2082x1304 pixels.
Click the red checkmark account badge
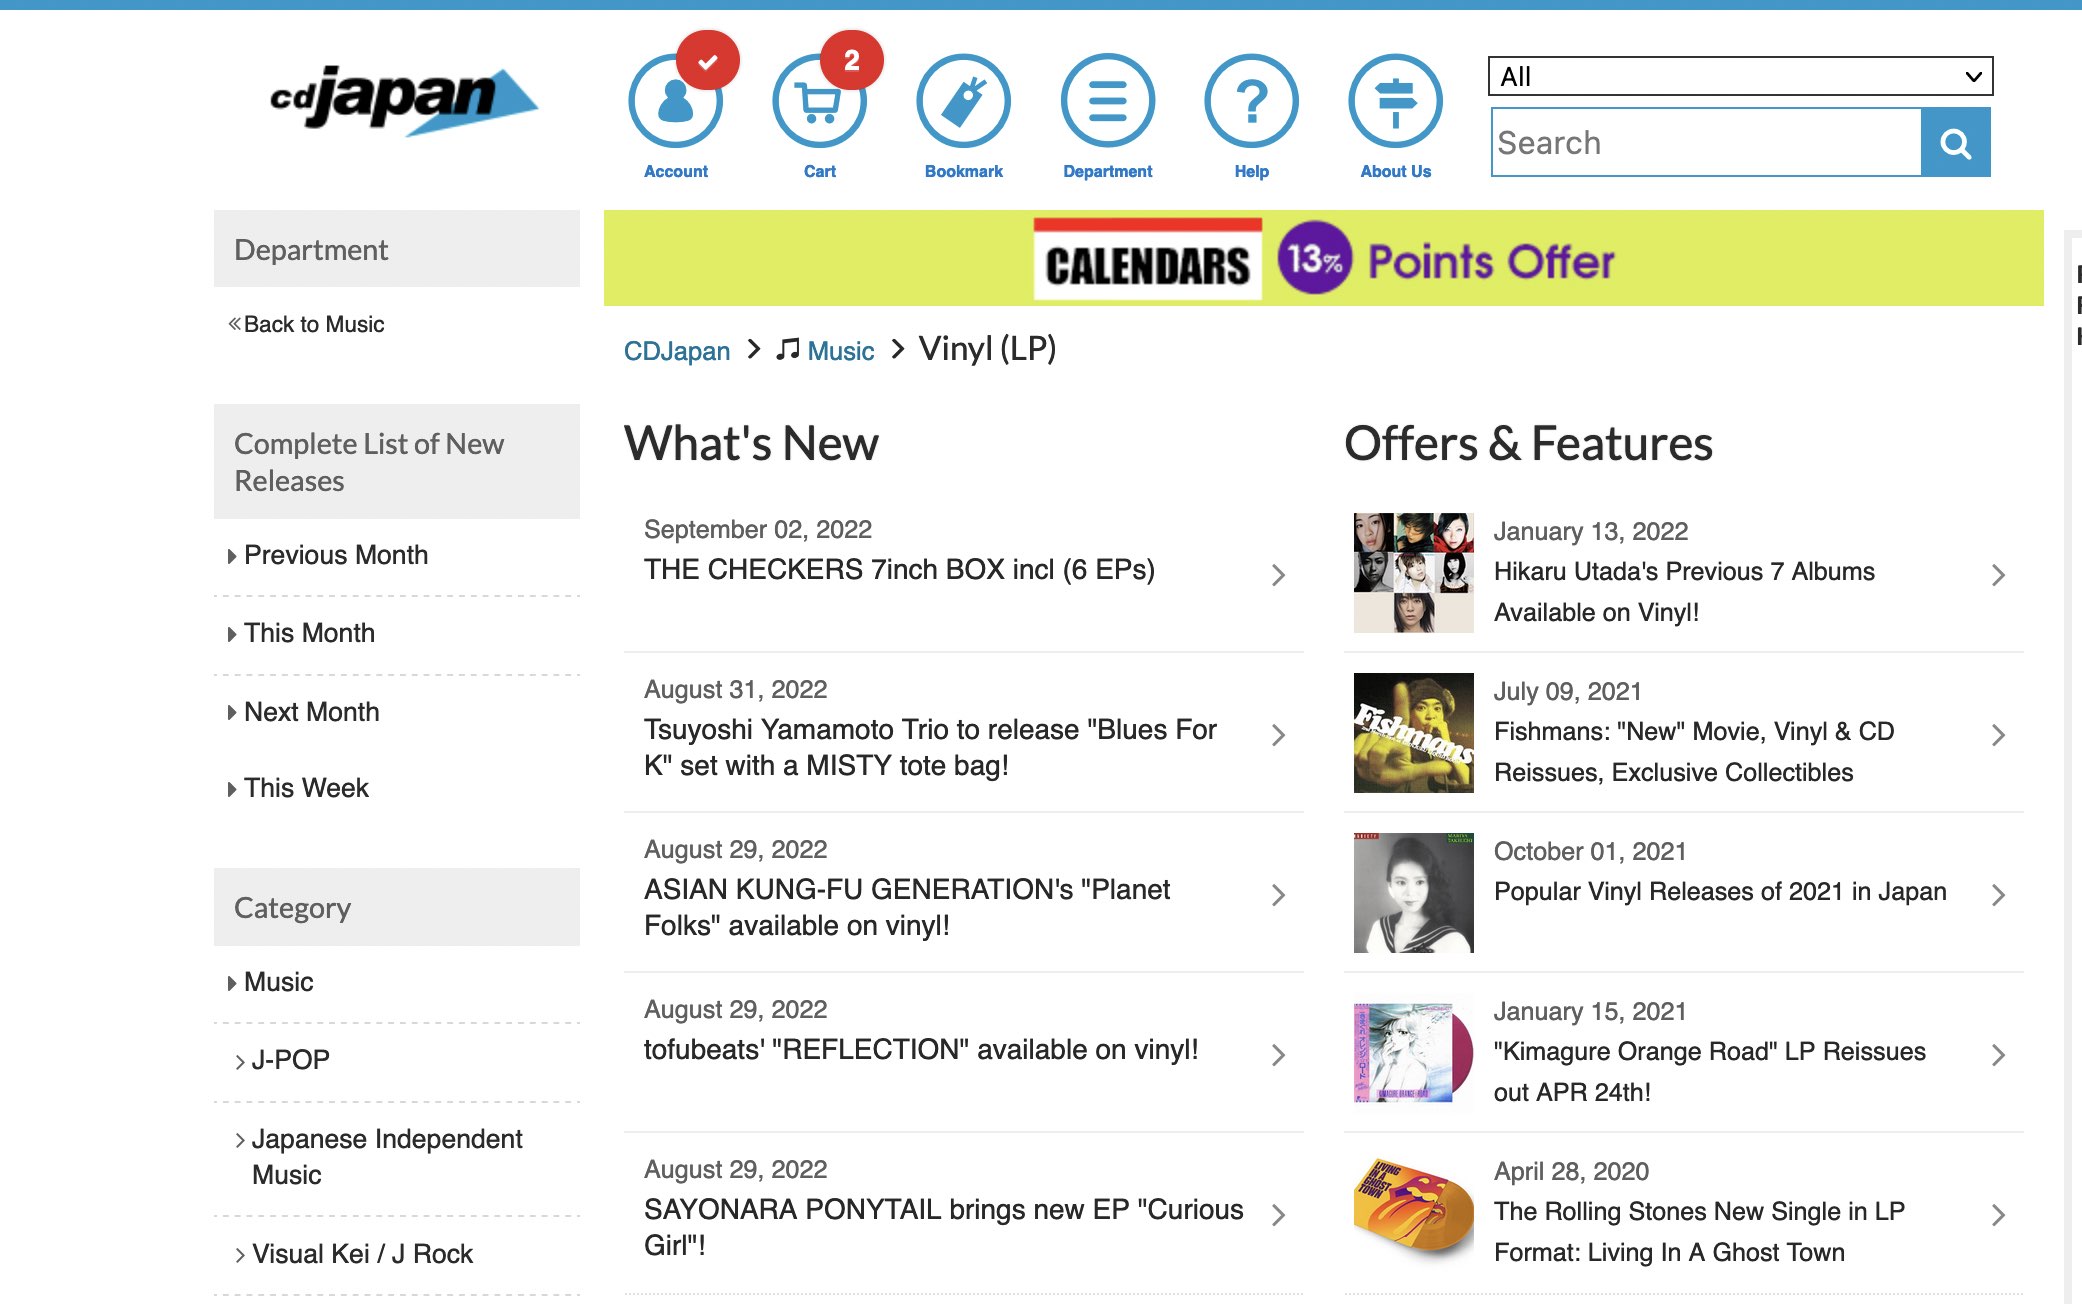tap(708, 61)
